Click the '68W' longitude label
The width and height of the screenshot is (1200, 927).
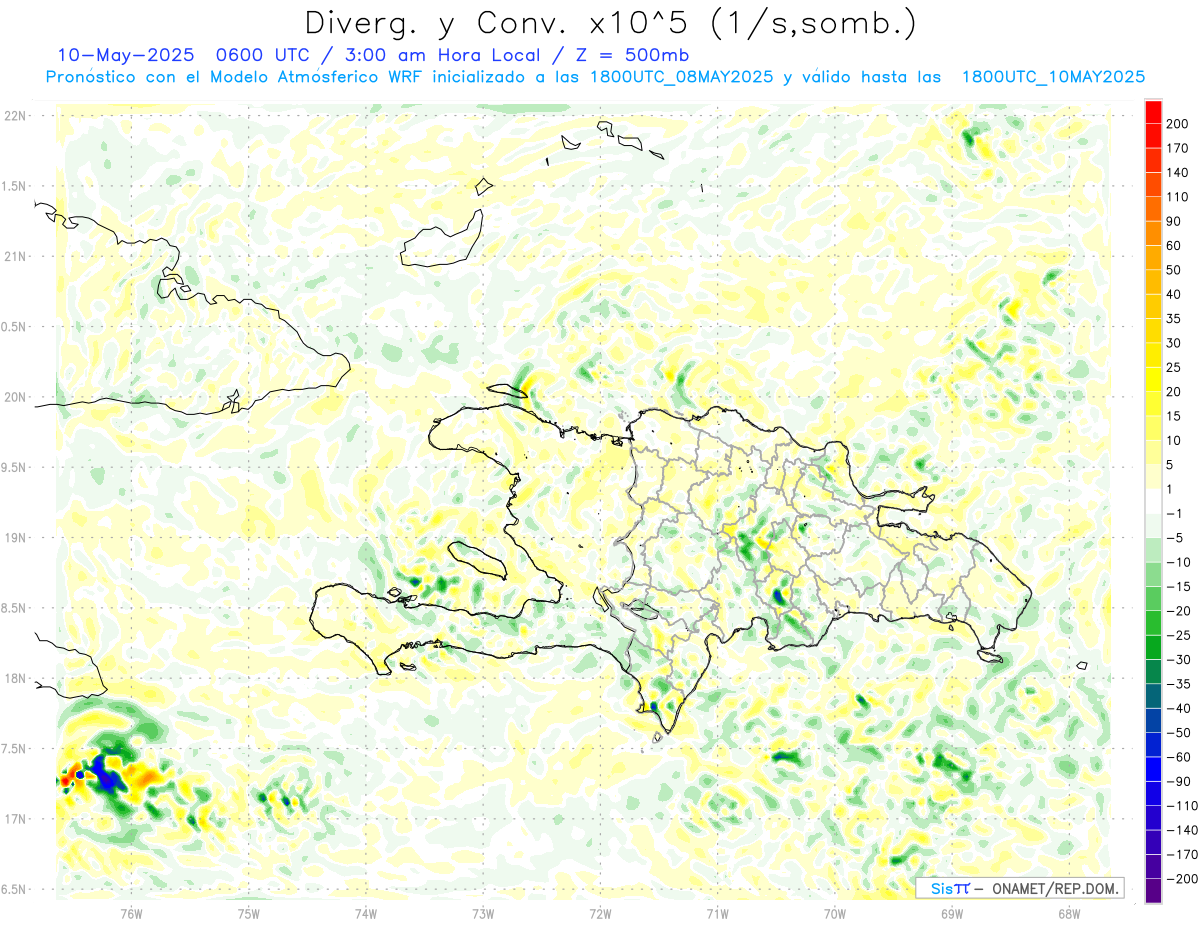(1068, 913)
